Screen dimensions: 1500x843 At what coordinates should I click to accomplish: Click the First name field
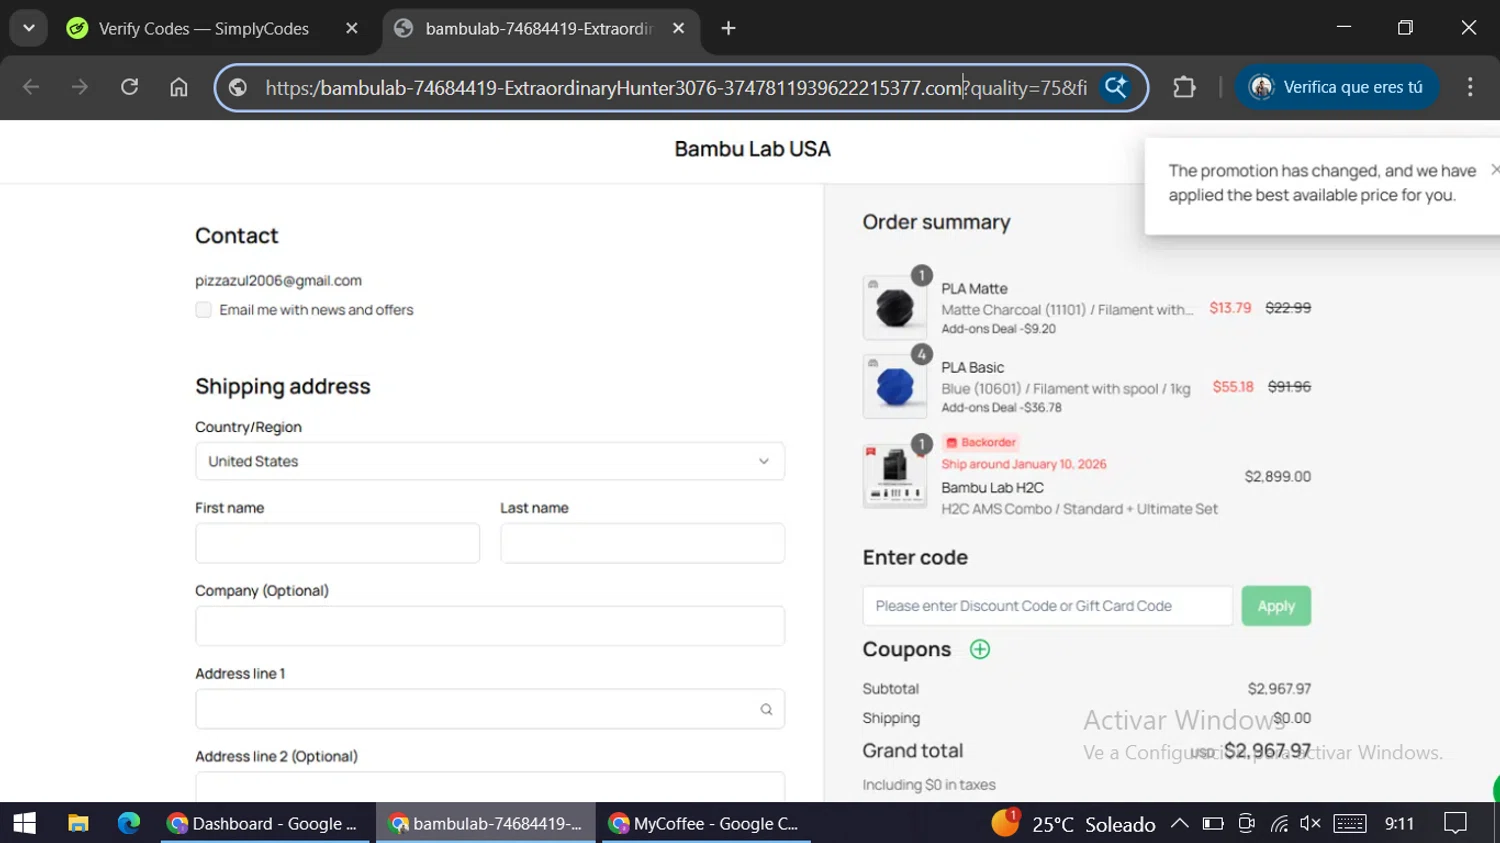338,543
